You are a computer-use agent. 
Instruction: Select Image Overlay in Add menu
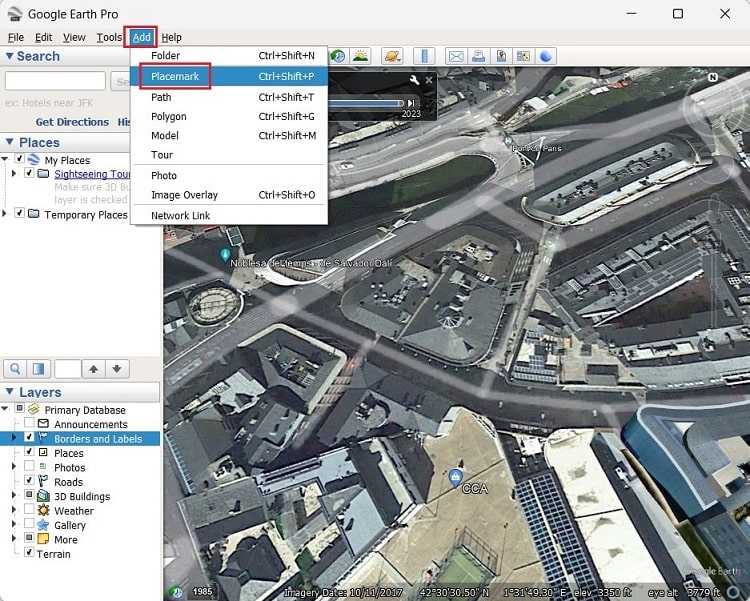pyautogui.click(x=184, y=195)
